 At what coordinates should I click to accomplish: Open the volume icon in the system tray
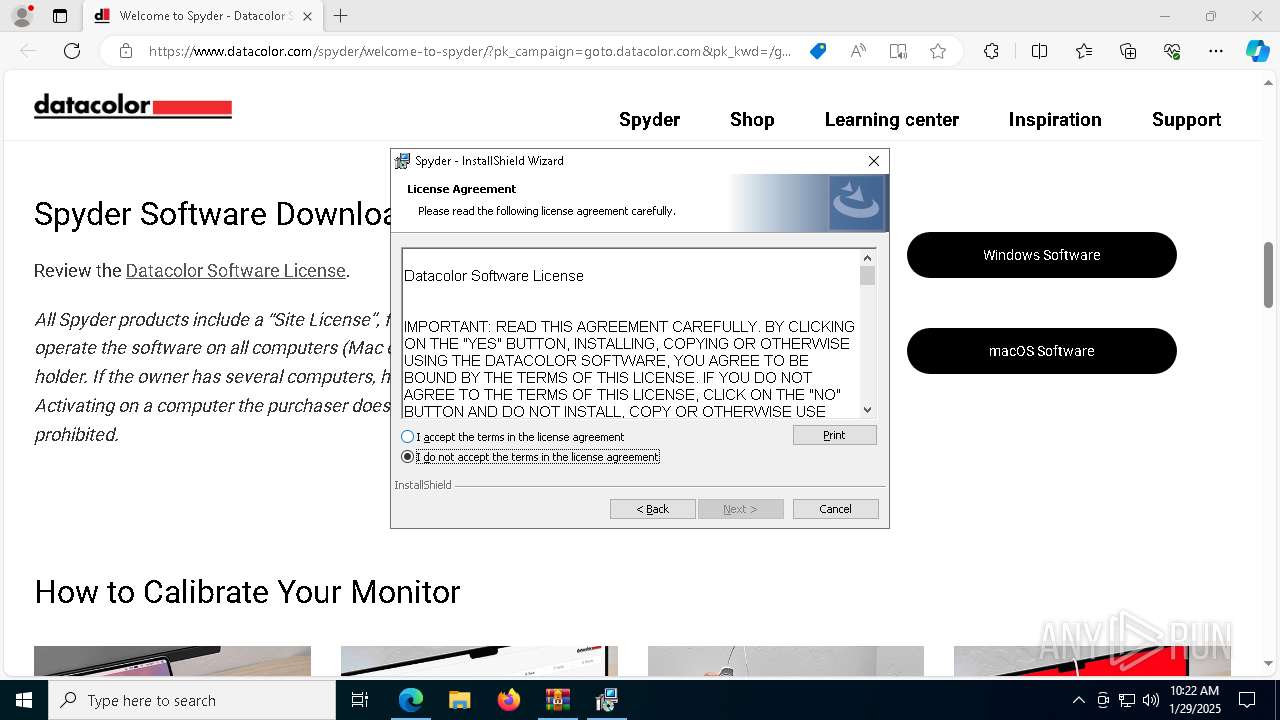(1151, 700)
